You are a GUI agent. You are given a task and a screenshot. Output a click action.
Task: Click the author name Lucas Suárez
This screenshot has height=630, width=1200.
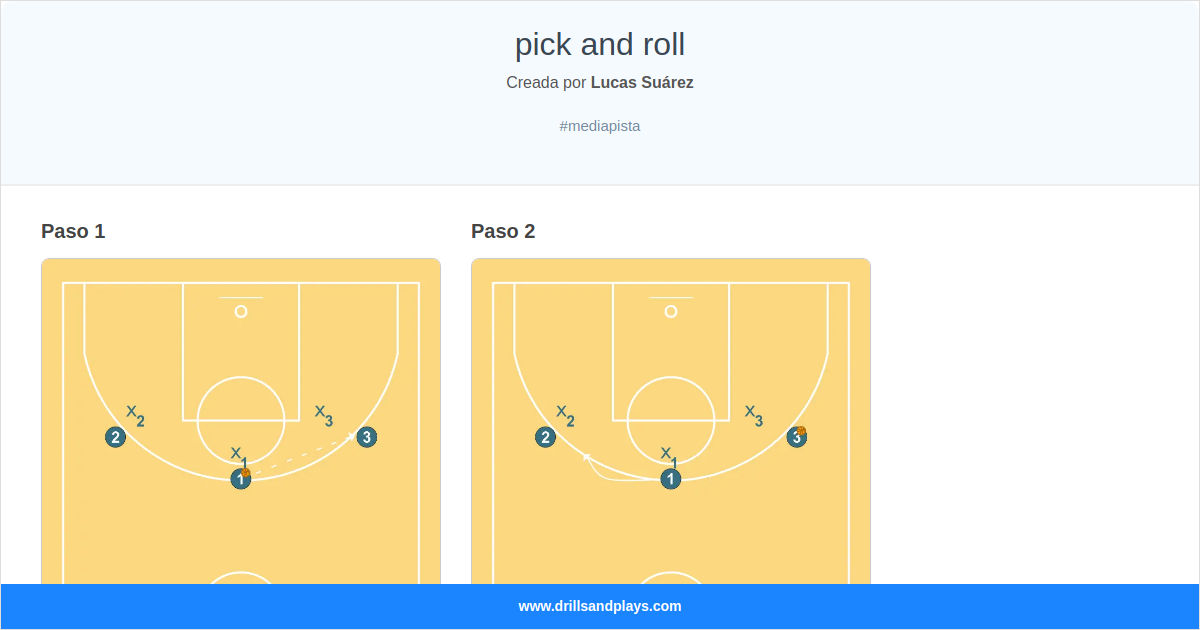pyautogui.click(x=642, y=83)
